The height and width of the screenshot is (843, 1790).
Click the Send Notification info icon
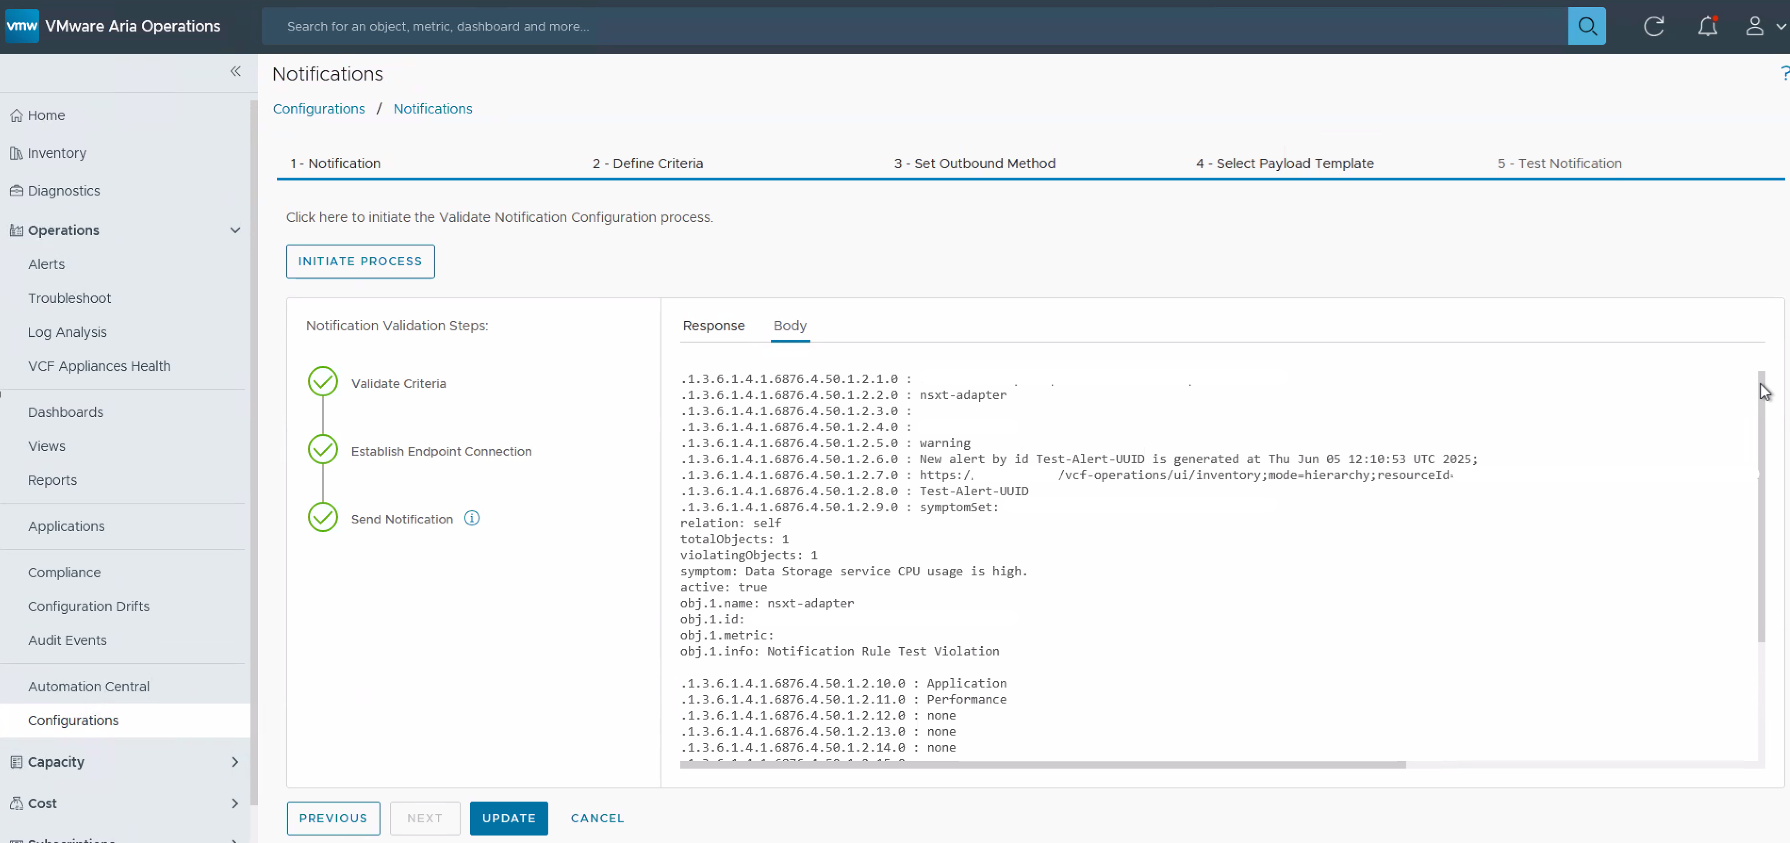click(x=472, y=518)
